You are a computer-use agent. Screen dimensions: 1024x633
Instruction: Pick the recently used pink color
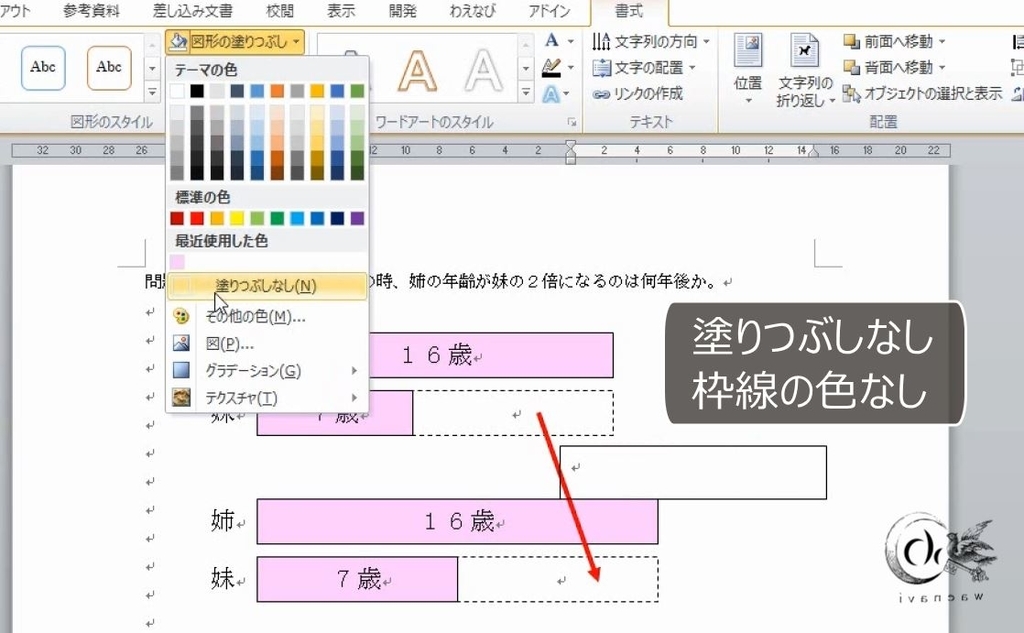click(177, 262)
